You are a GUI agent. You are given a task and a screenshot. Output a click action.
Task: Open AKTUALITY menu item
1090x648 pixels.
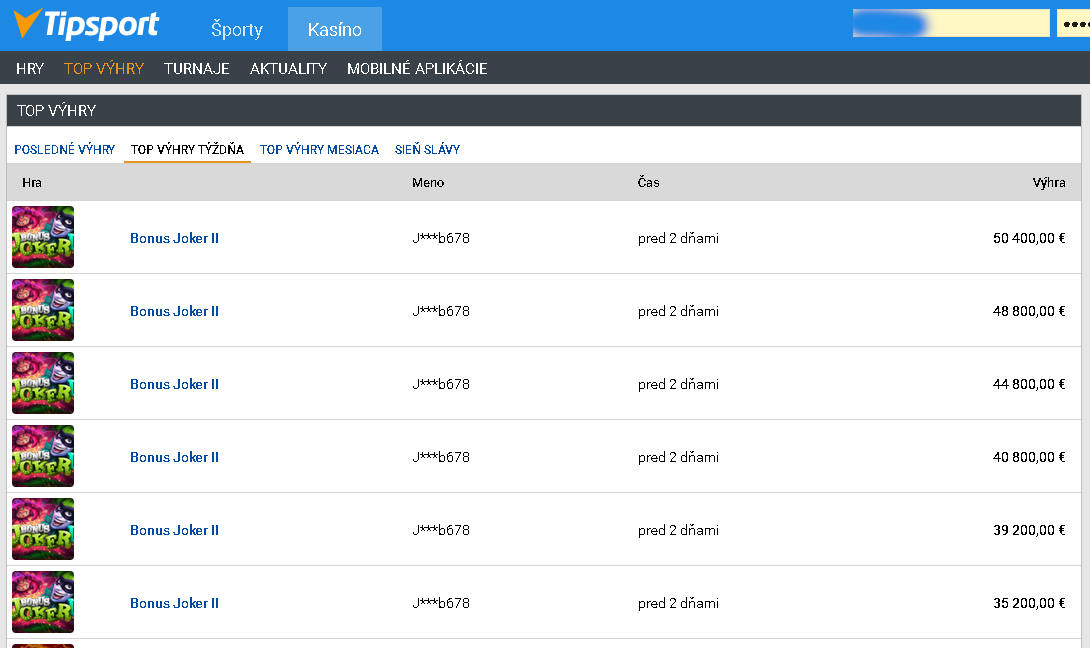(x=288, y=68)
